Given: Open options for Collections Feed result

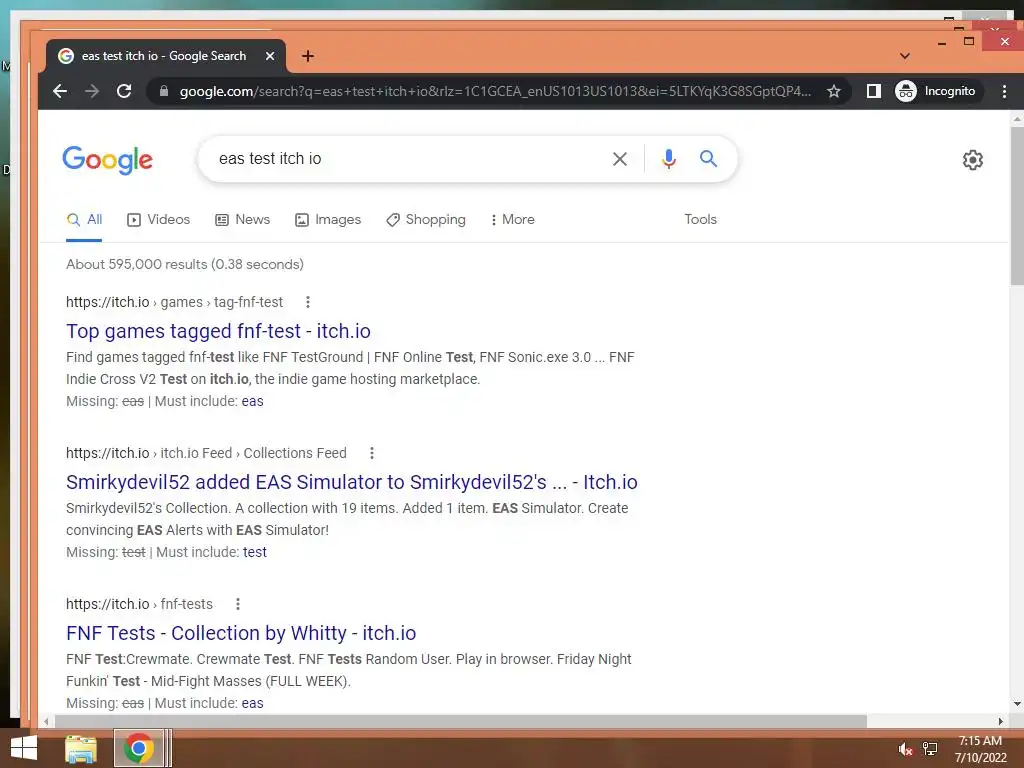Looking at the screenshot, I should click(372, 453).
